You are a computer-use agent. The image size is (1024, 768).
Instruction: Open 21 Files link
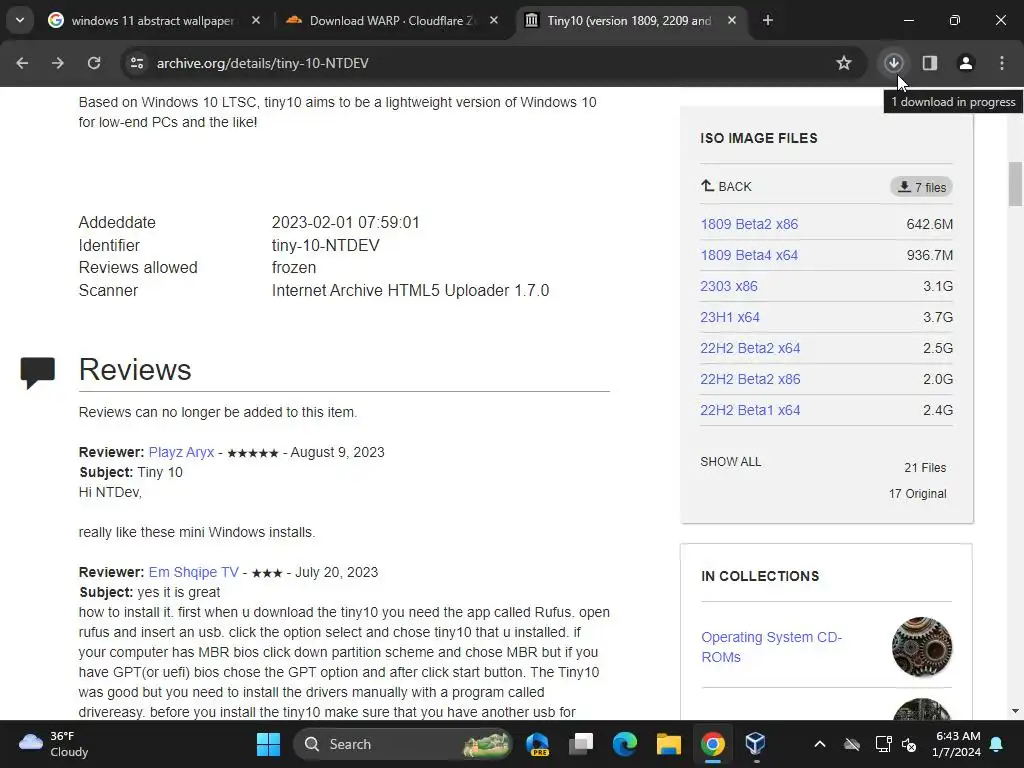point(925,468)
